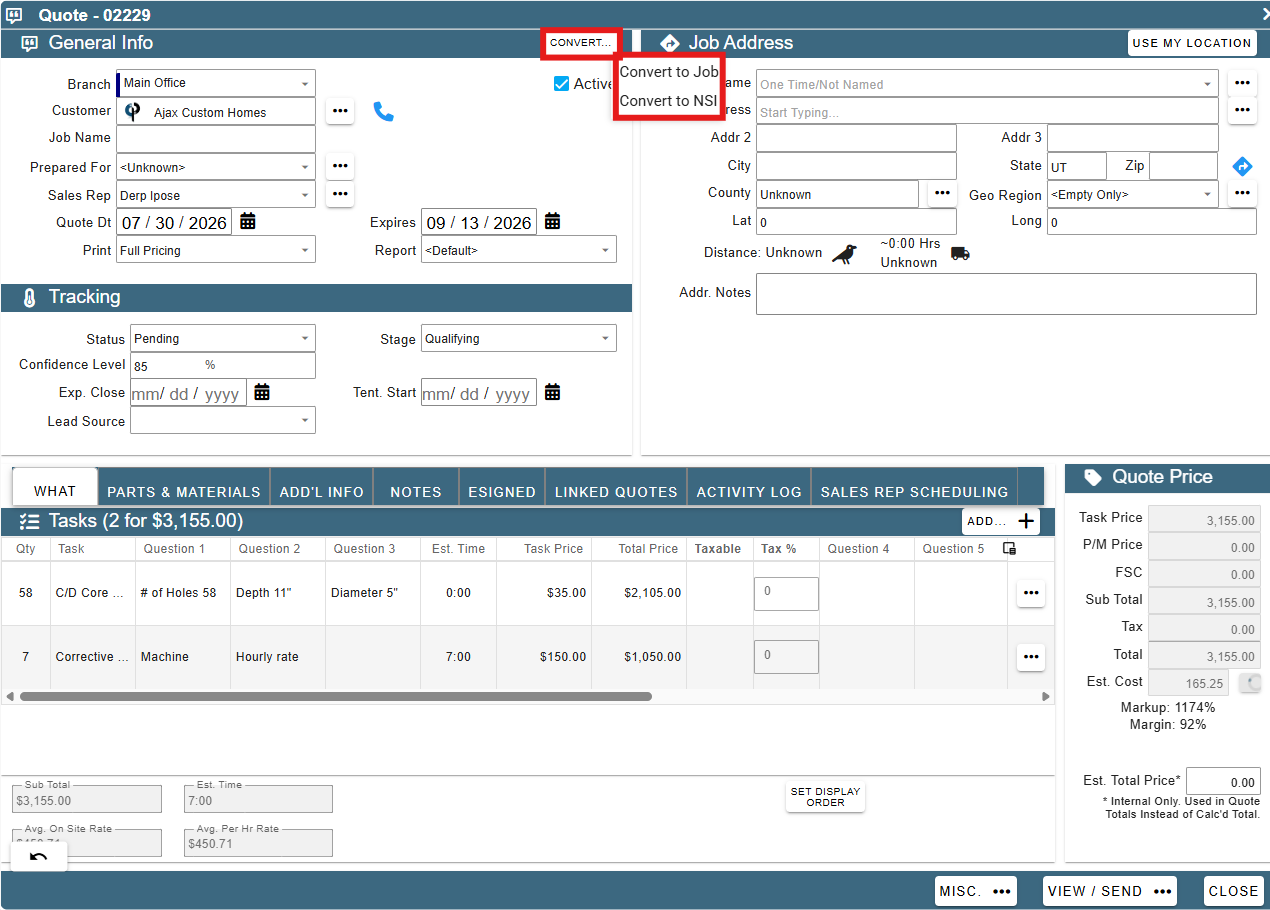
Task: Click the truck drive-time icon
Action: (960, 254)
